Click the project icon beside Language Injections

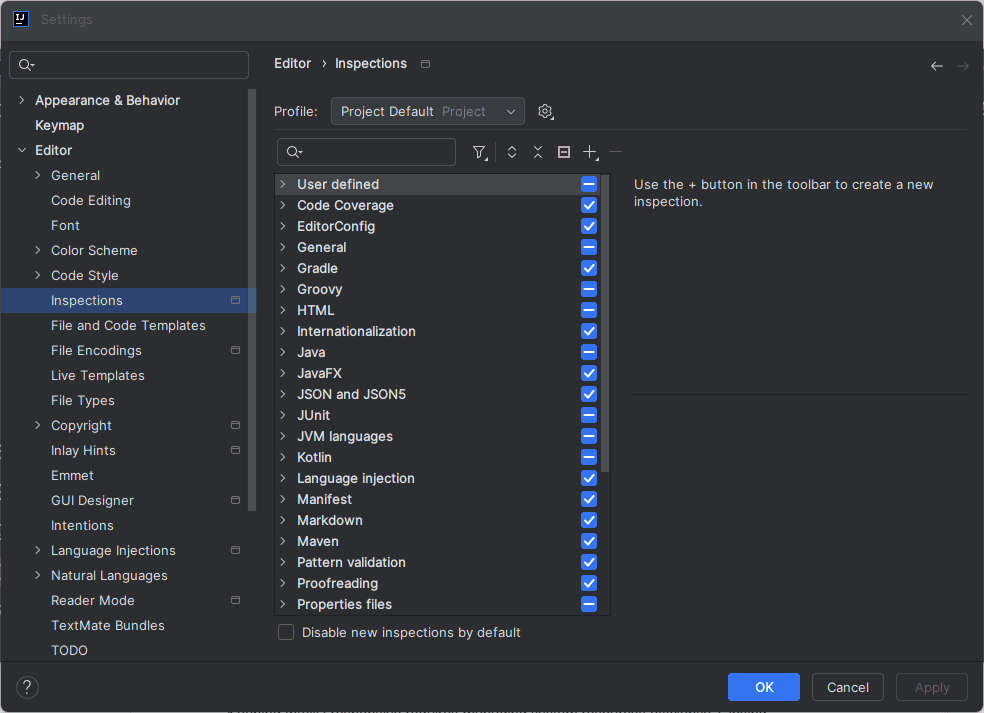(235, 550)
